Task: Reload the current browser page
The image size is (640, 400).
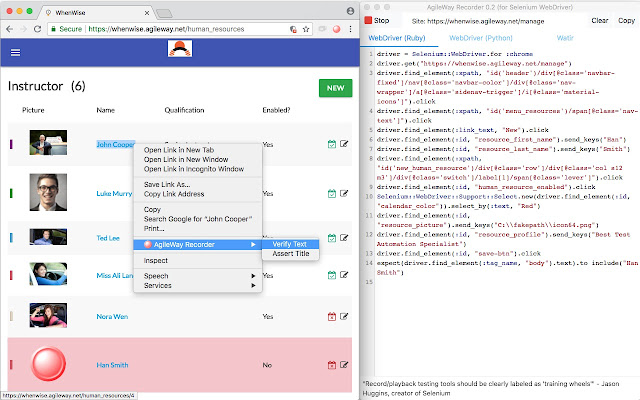Action: [x=37, y=29]
